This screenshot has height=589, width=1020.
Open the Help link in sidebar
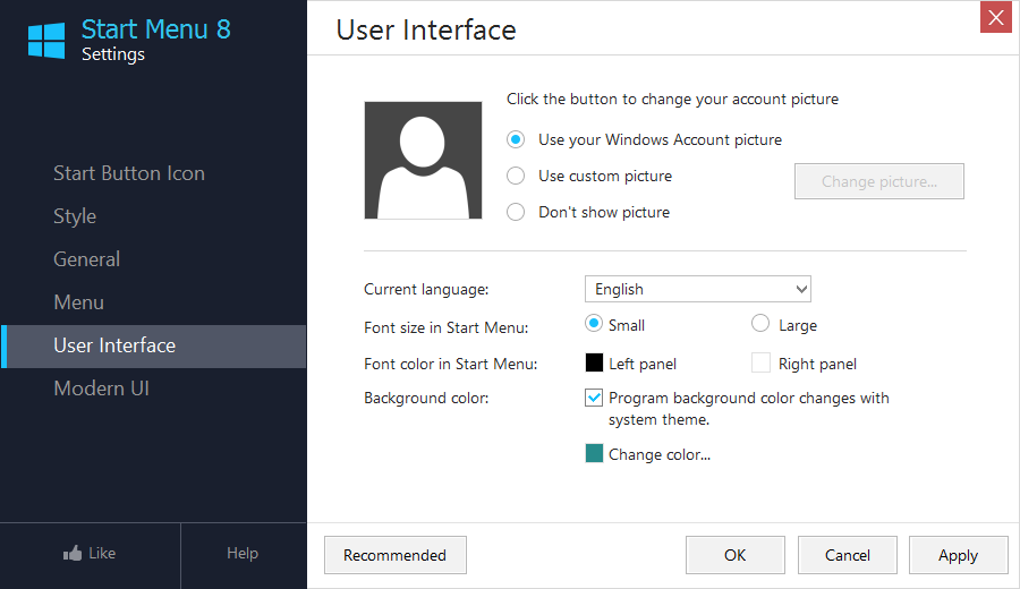click(x=242, y=553)
